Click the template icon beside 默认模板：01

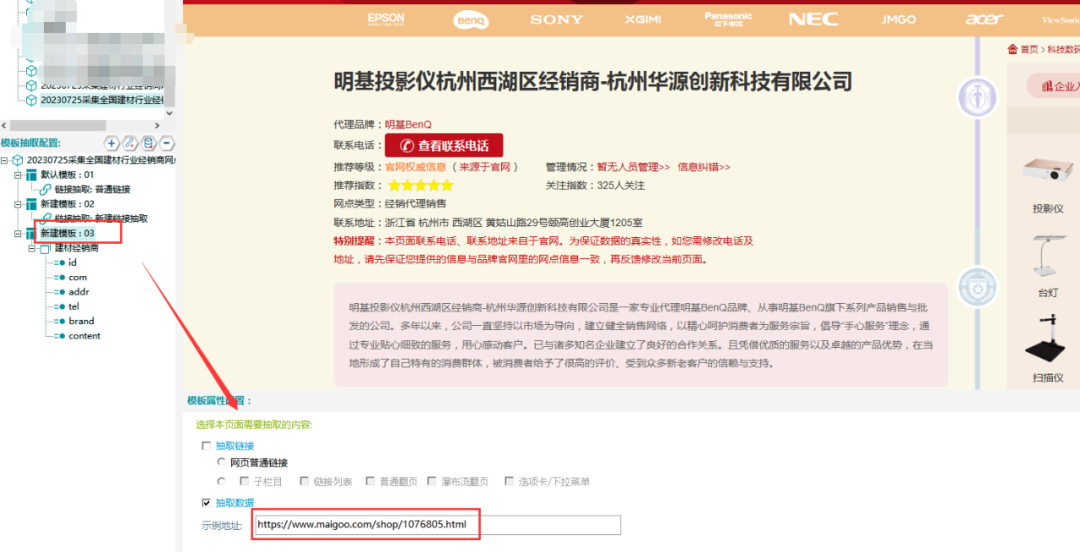point(31,175)
